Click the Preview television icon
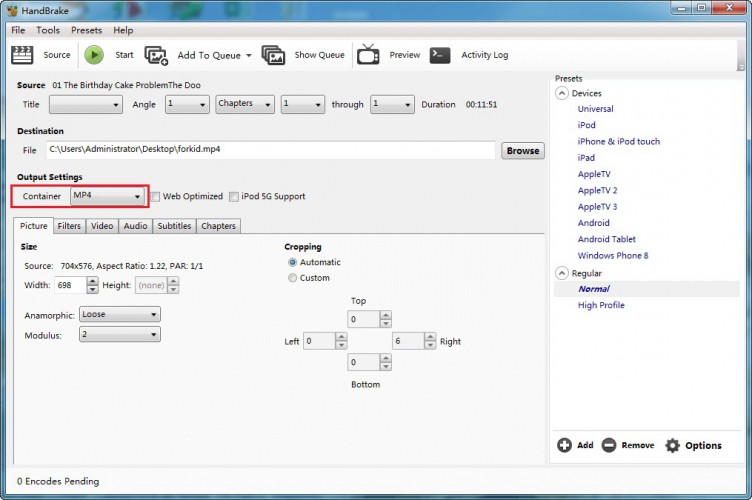 coord(368,55)
